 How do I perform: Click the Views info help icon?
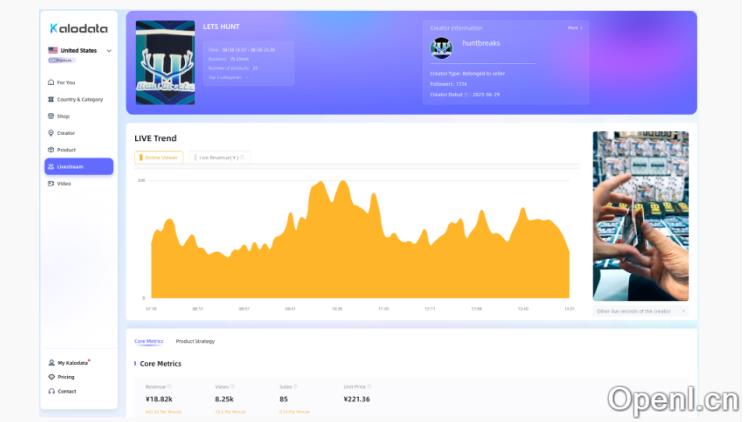coord(233,387)
